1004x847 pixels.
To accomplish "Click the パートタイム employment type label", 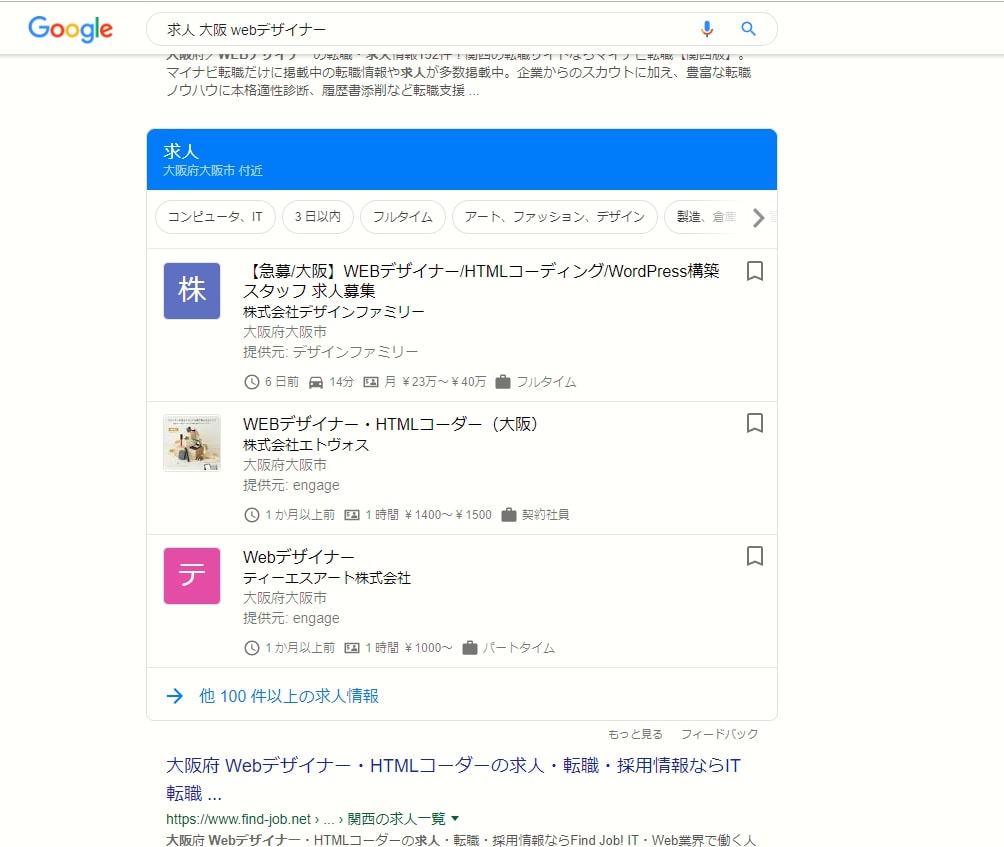I will [x=518, y=648].
